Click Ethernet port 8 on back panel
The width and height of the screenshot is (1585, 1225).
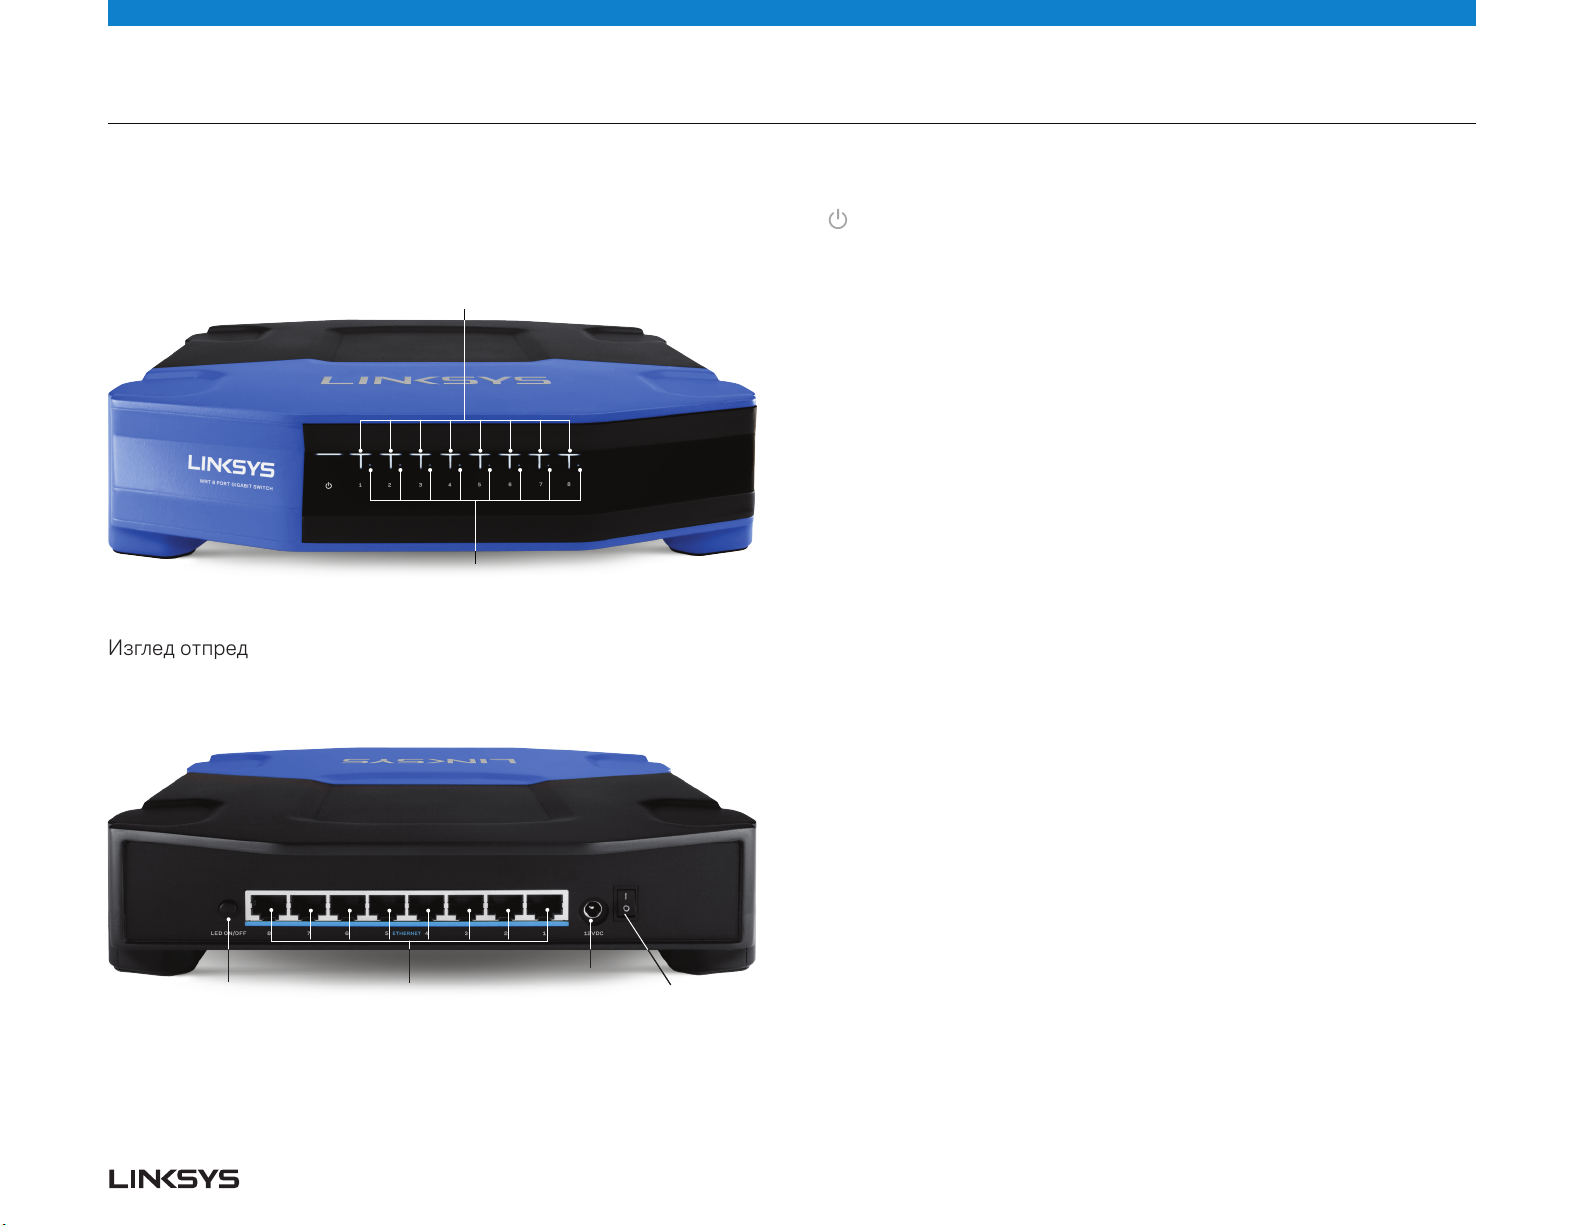pos(267,906)
